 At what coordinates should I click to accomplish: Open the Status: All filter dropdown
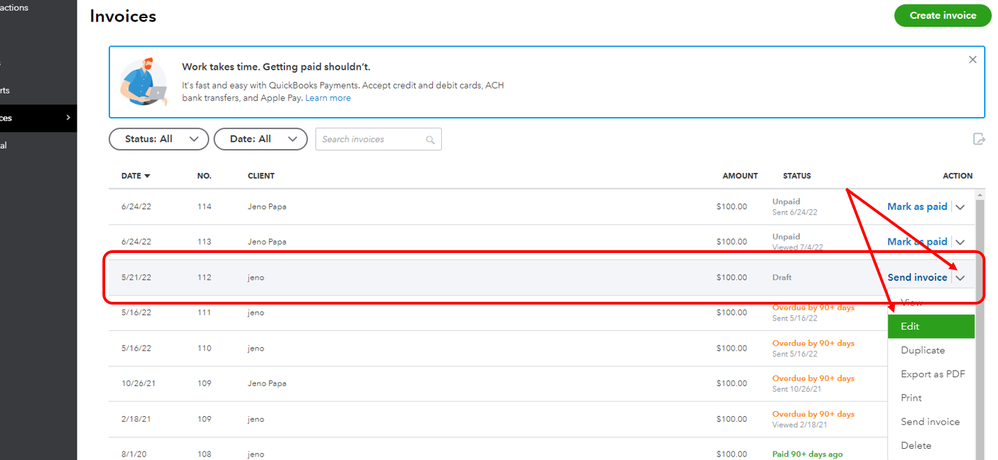click(158, 139)
